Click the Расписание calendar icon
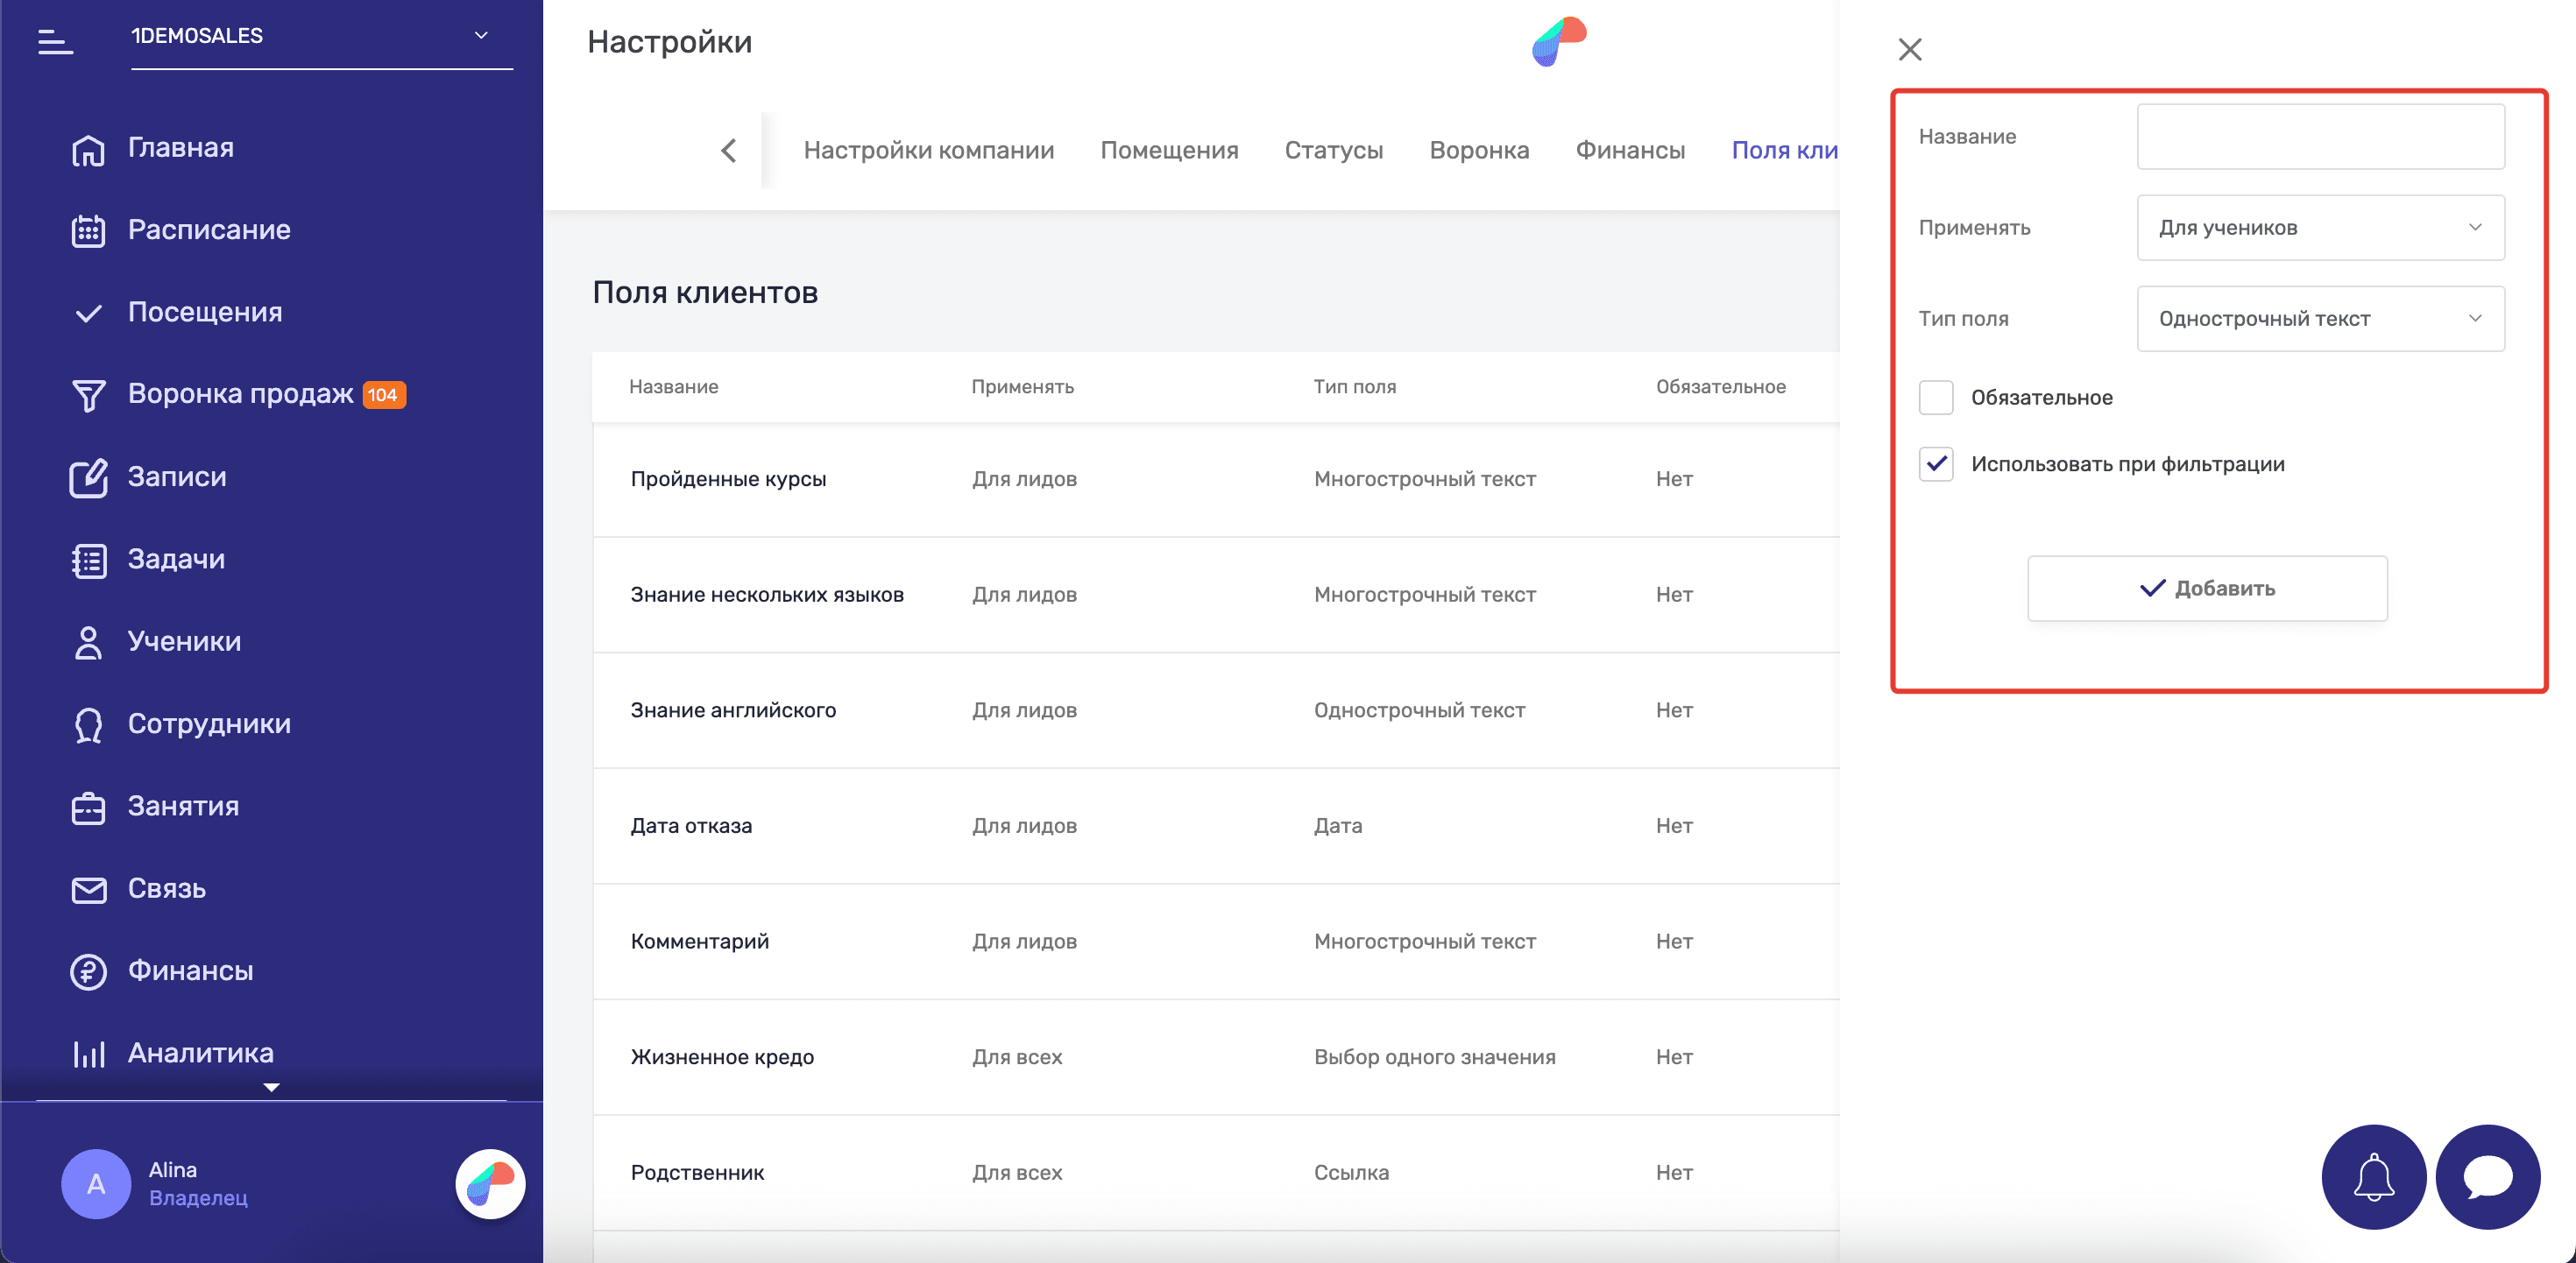Image resolution: width=2576 pixels, height=1263 pixels. click(x=88, y=230)
